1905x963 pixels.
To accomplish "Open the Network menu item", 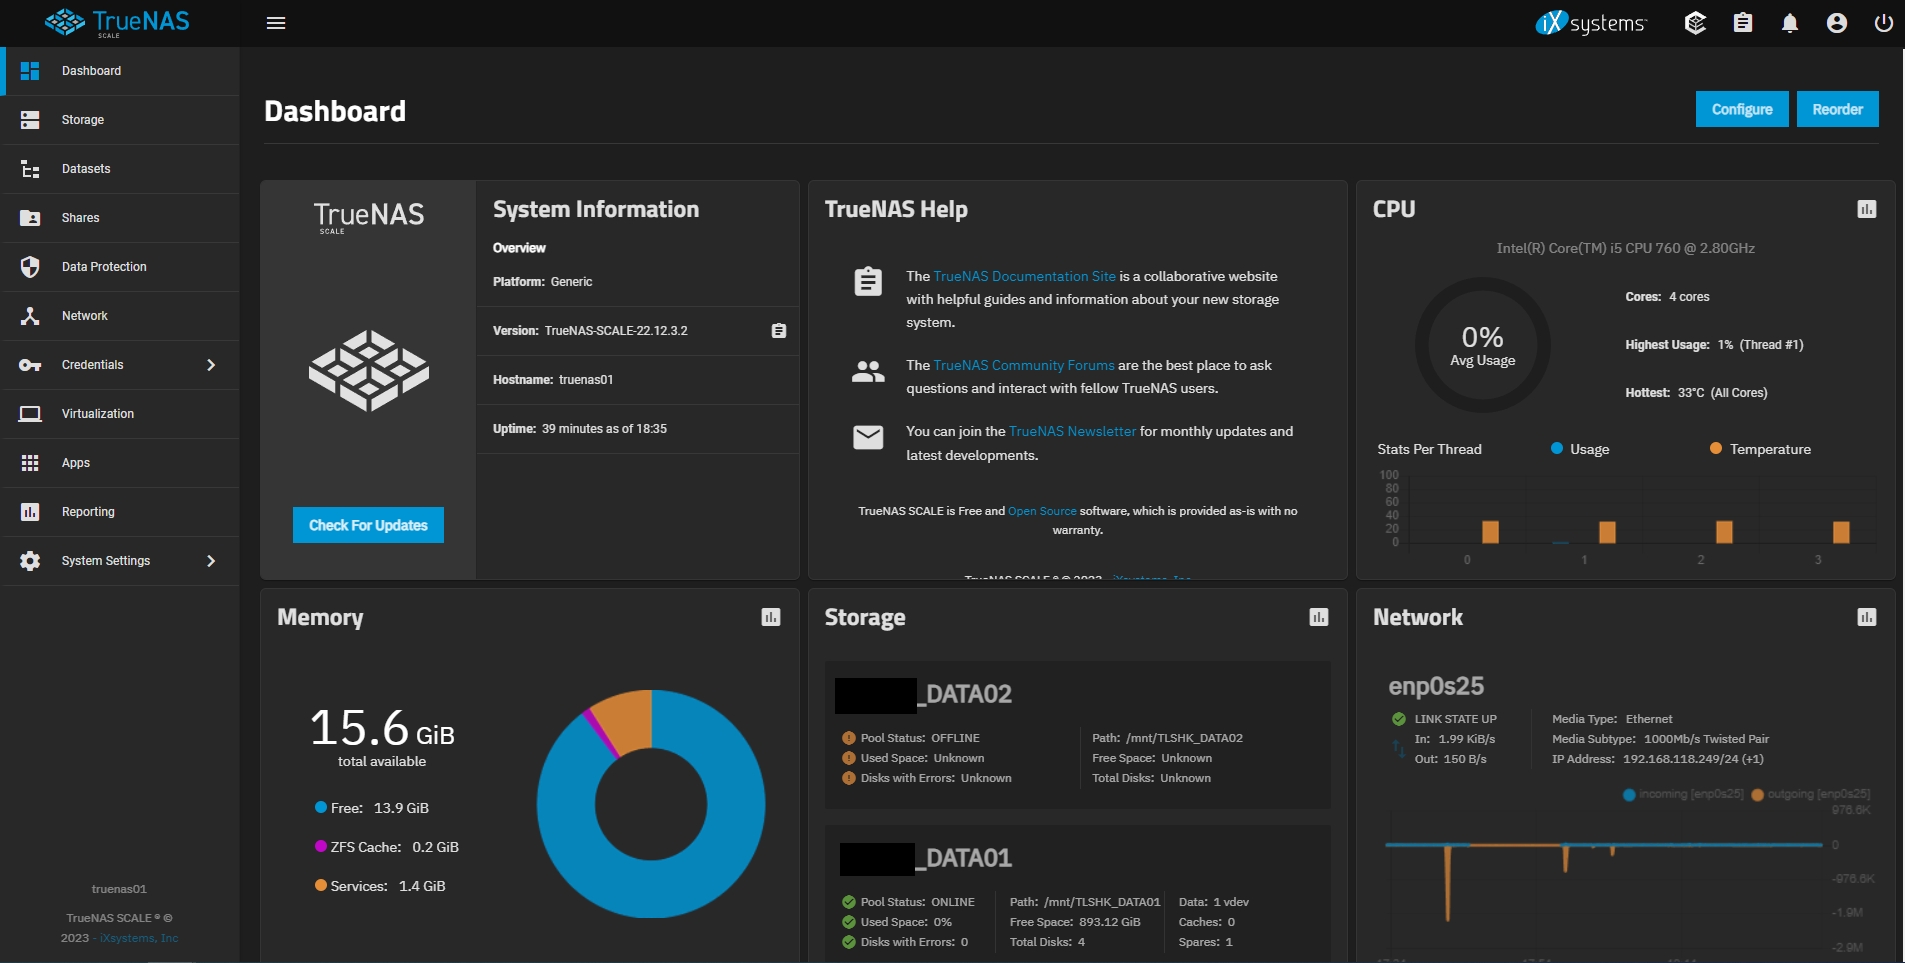I will click(121, 316).
